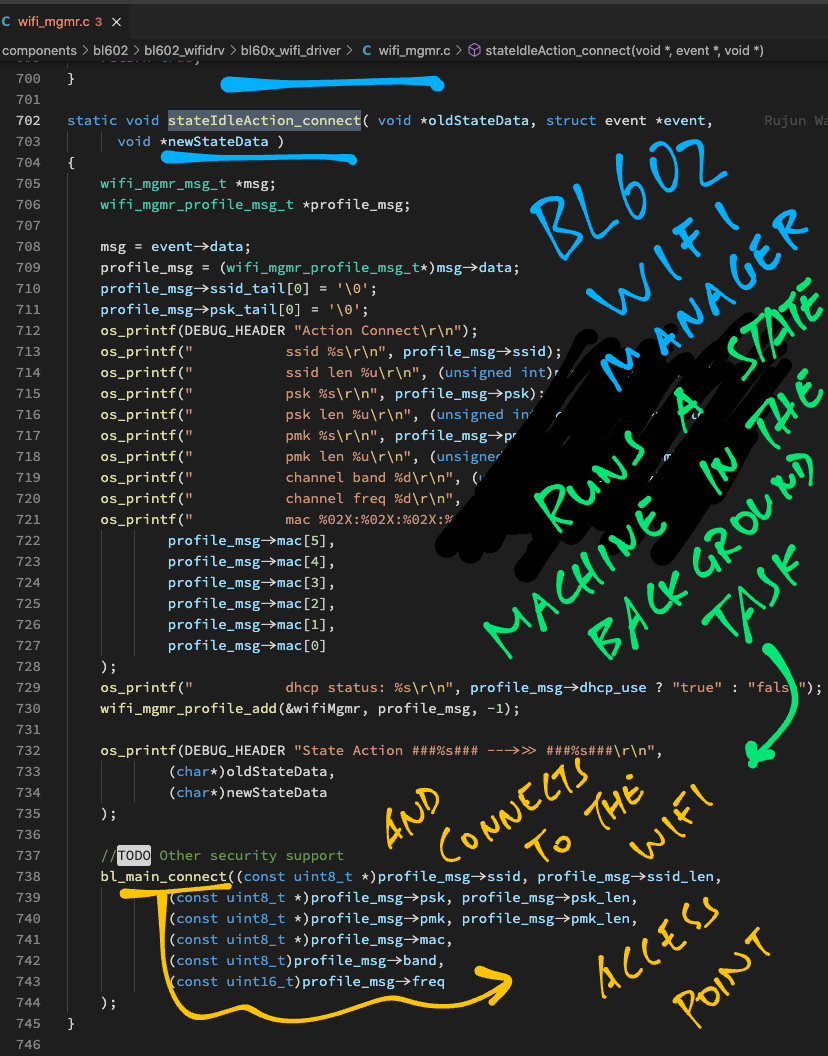Click the function symbol icon before stateIdleAction_connect breadcrumb
The width and height of the screenshot is (828, 1056).
474,50
